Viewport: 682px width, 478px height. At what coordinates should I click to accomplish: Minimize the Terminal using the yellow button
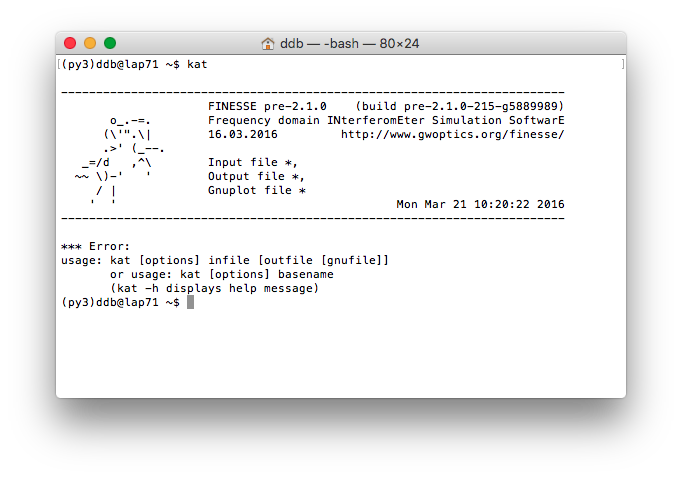click(x=90, y=44)
